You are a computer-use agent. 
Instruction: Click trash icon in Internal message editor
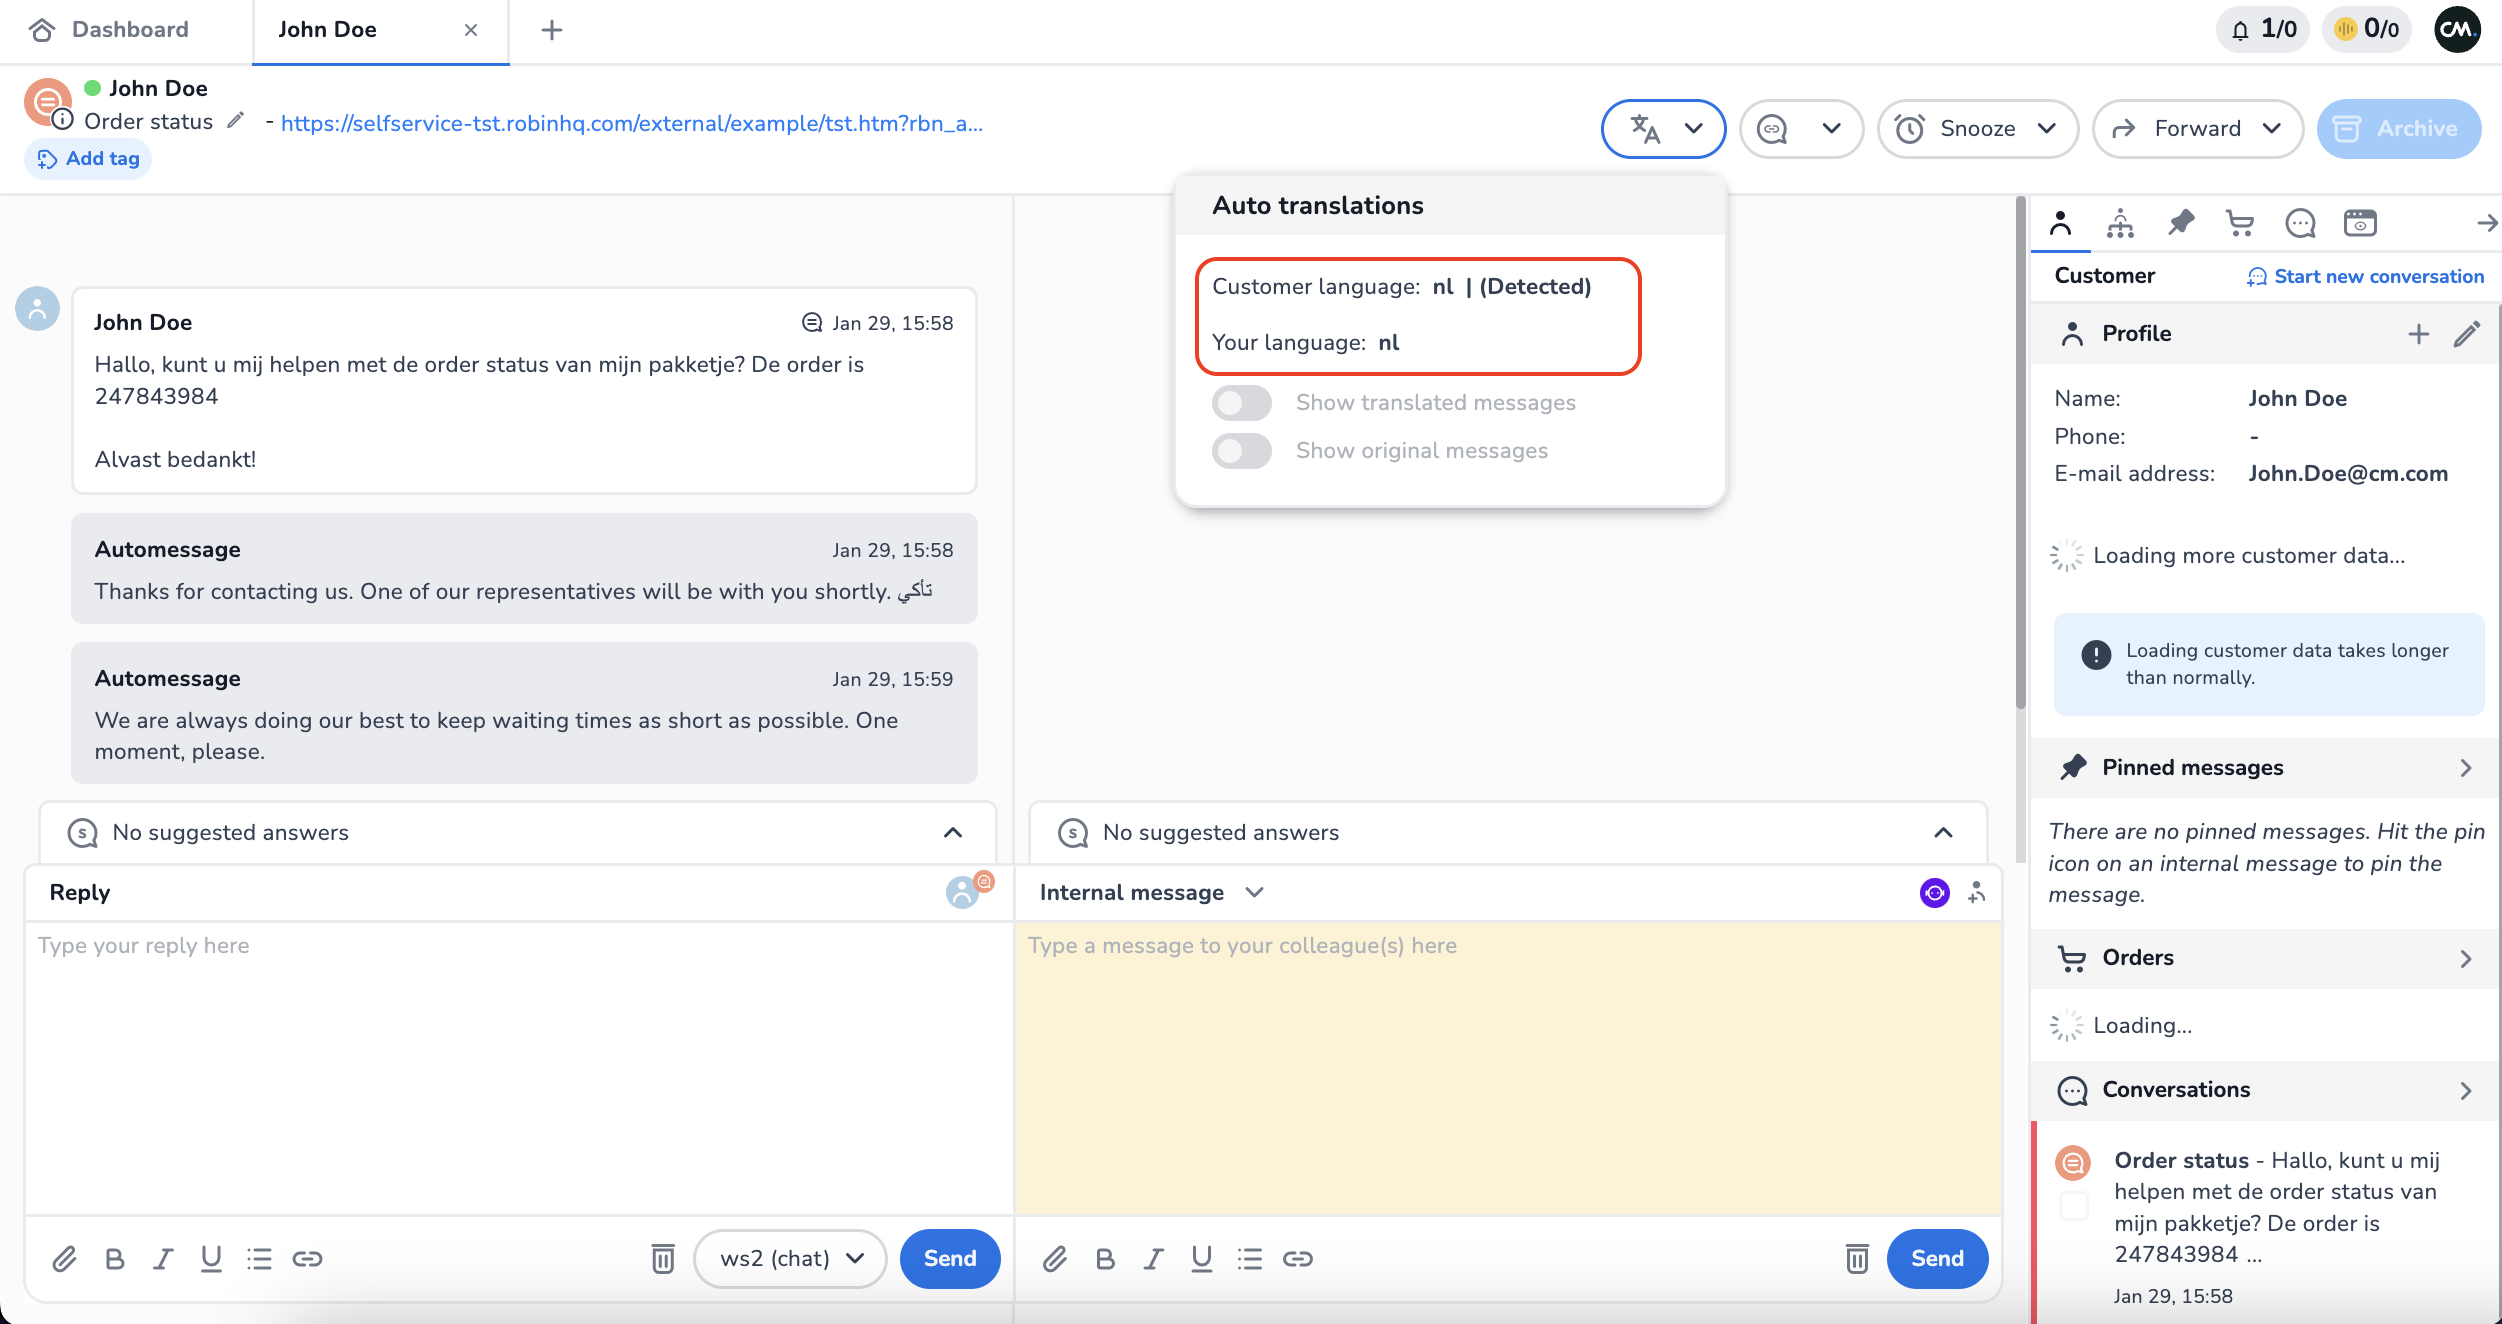click(x=1857, y=1258)
